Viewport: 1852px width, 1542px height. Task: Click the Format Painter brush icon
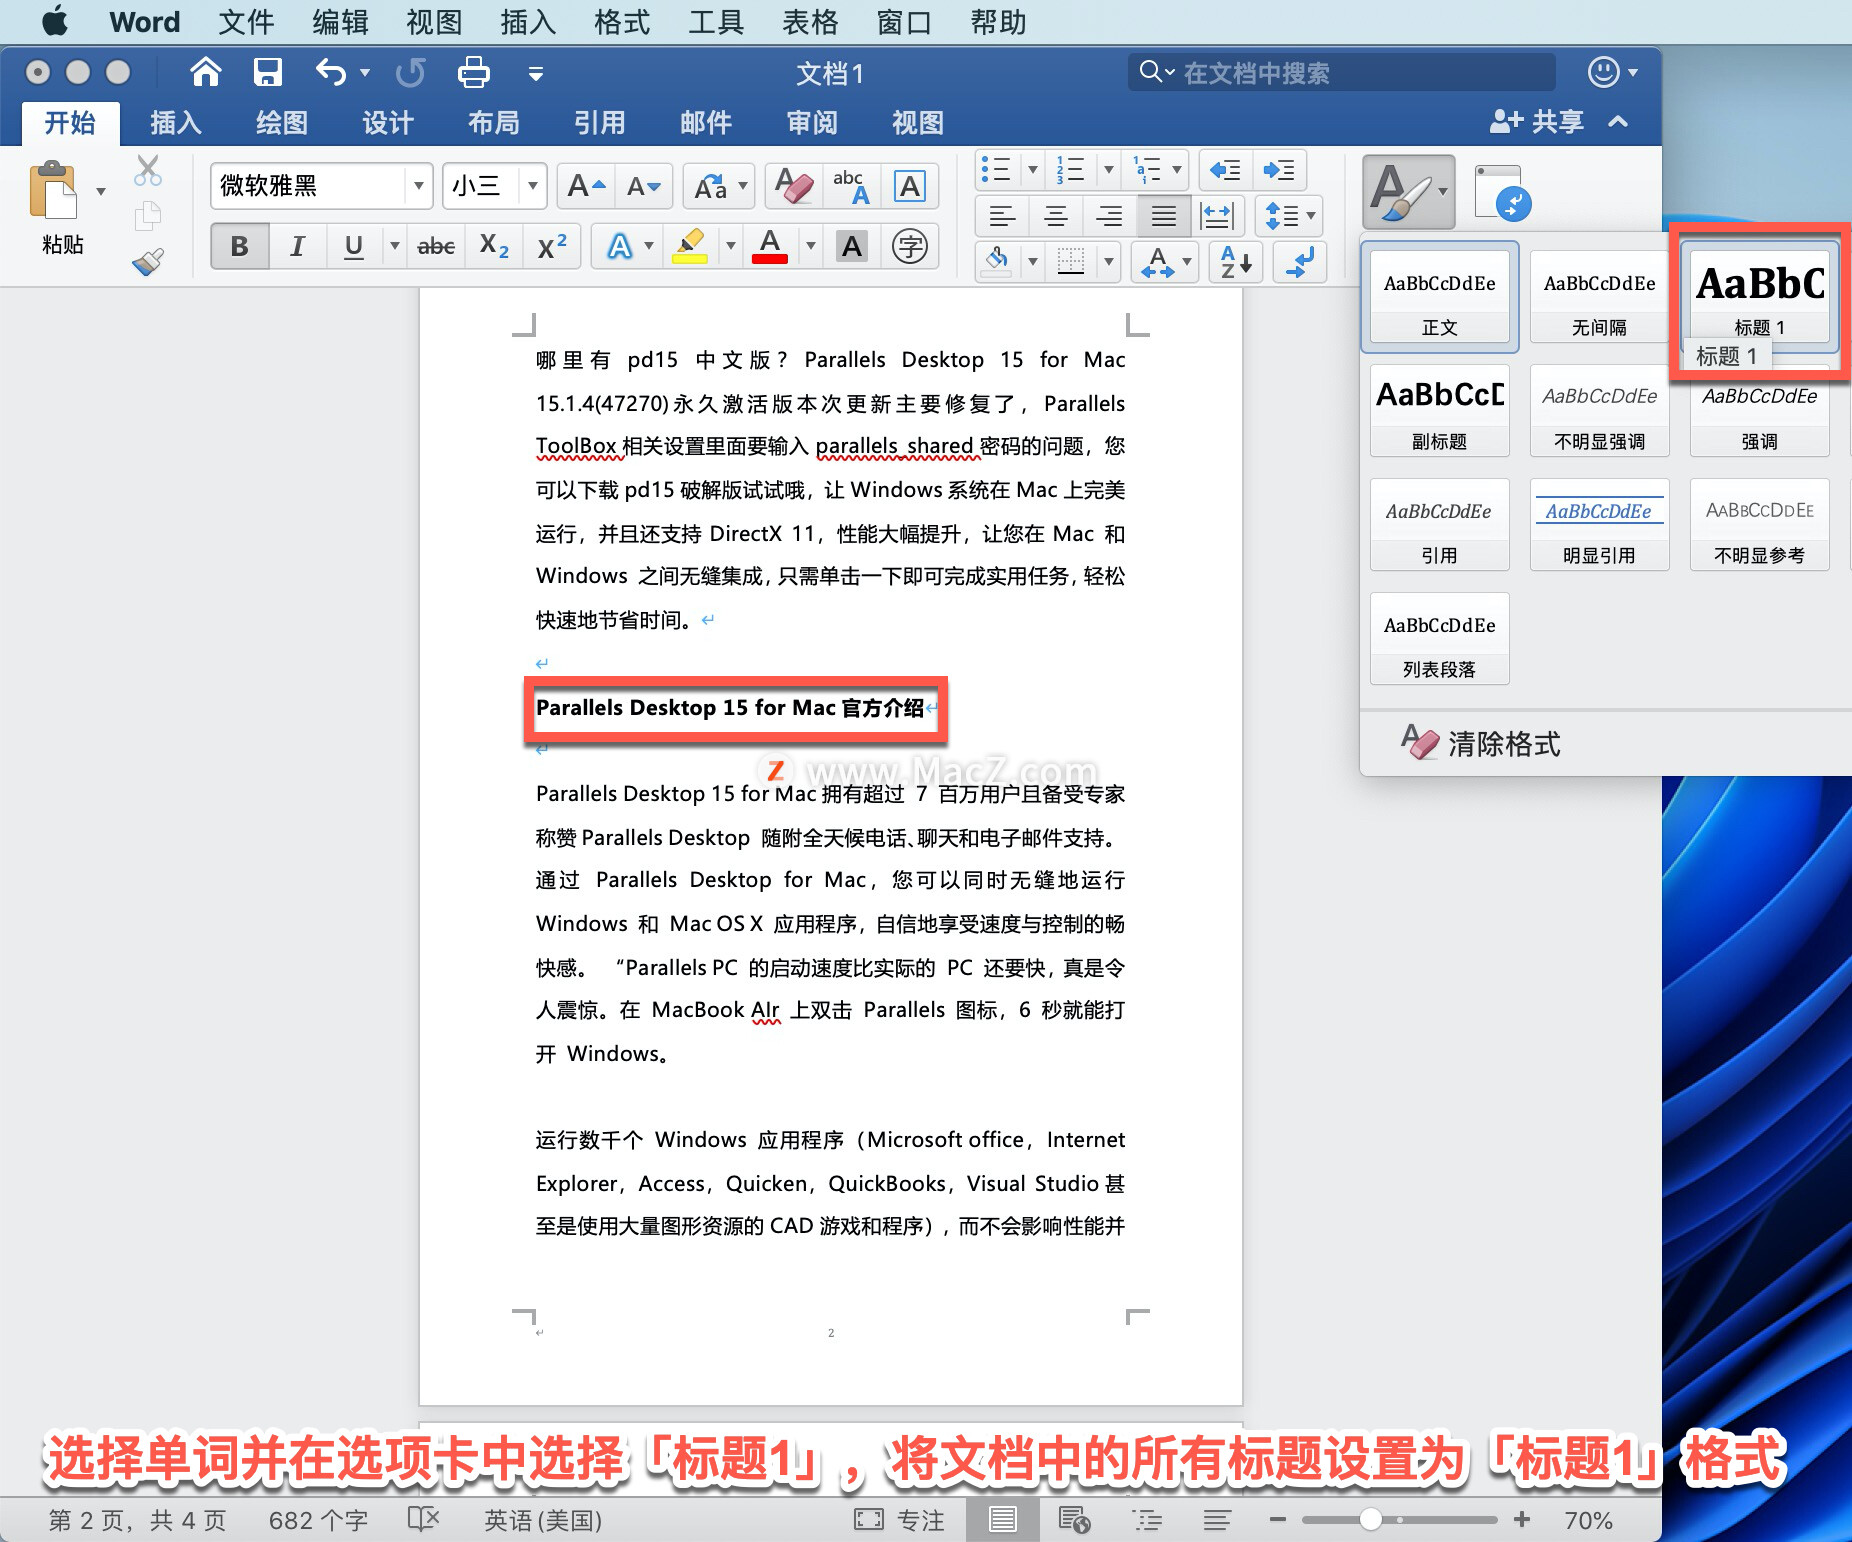pyautogui.click(x=148, y=262)
